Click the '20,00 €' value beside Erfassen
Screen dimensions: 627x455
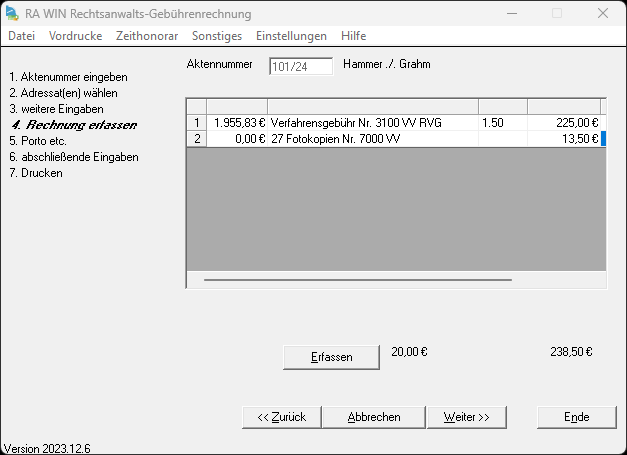[x=409, y=352]
